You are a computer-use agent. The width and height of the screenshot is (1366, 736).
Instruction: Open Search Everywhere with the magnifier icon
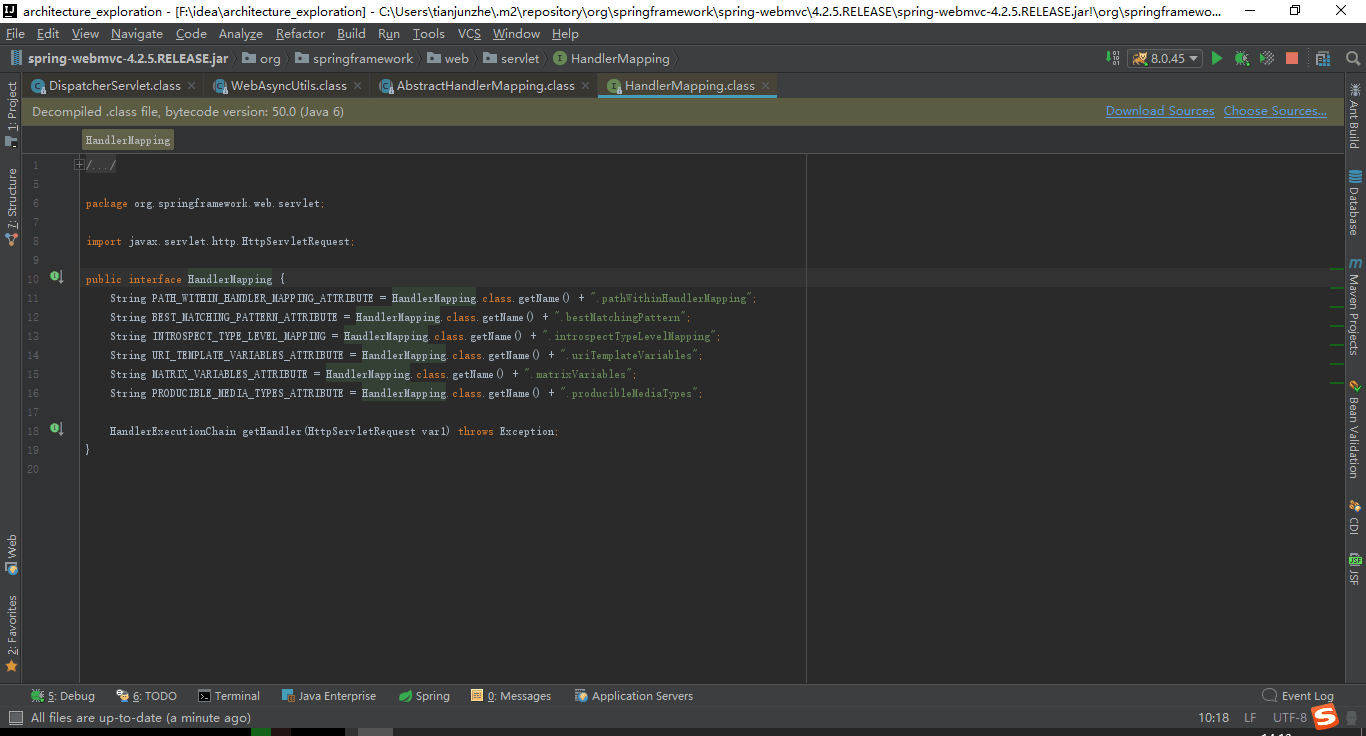click(1353, 58)
